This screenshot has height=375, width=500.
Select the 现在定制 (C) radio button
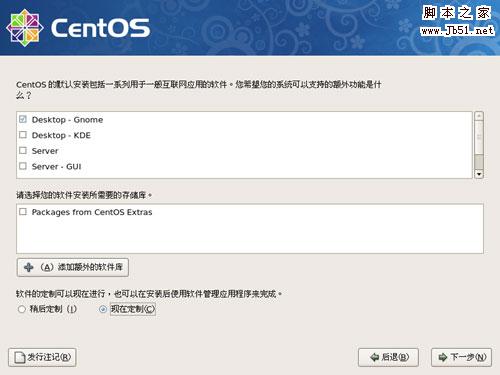coord(103,309)
